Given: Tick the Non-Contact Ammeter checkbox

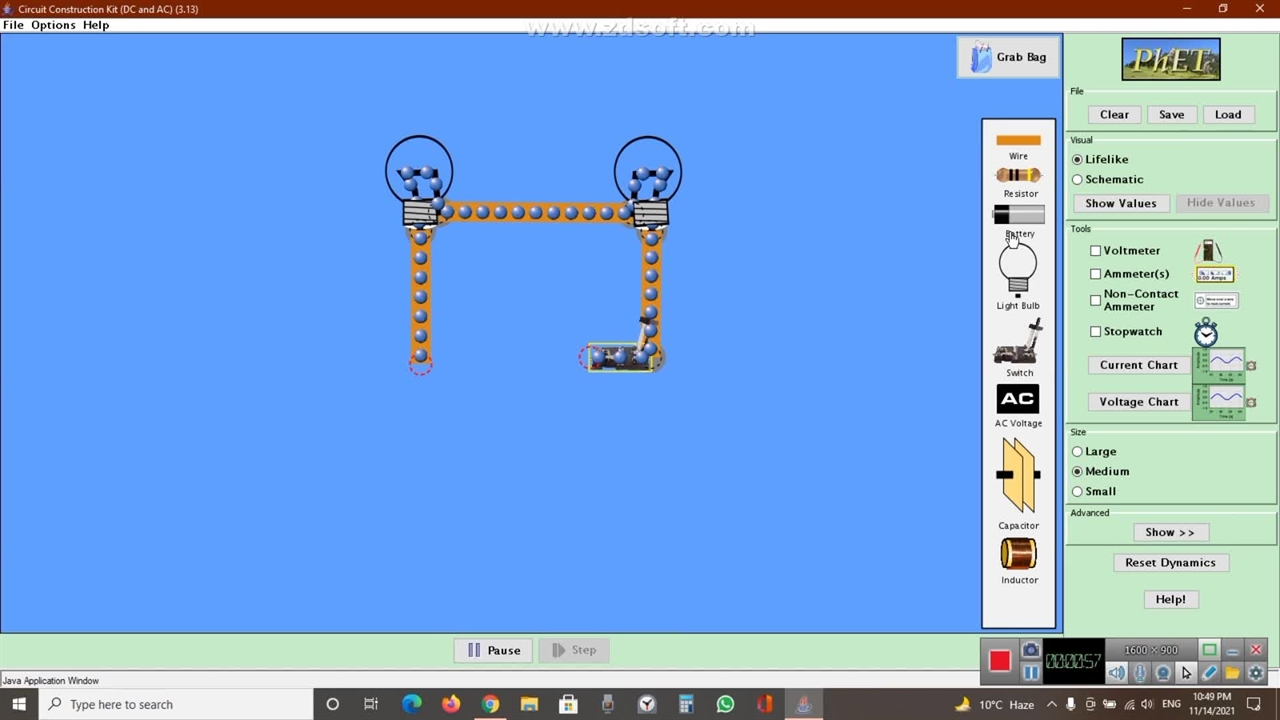Looking at the screenshot, I should 1096,300.
